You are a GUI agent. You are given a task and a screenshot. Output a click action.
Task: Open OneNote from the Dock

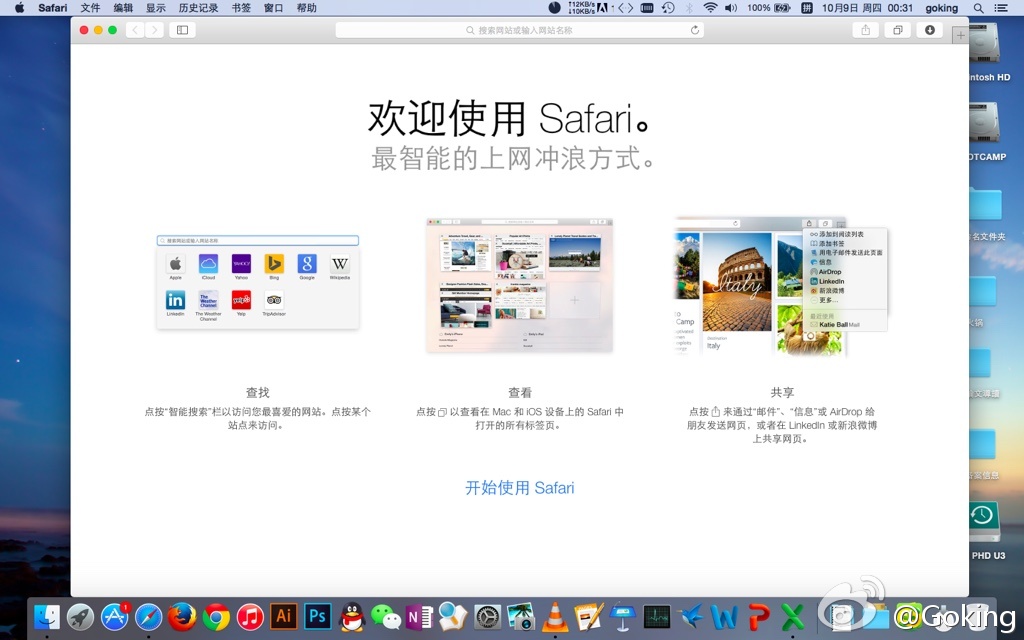(x=420, y=617)
